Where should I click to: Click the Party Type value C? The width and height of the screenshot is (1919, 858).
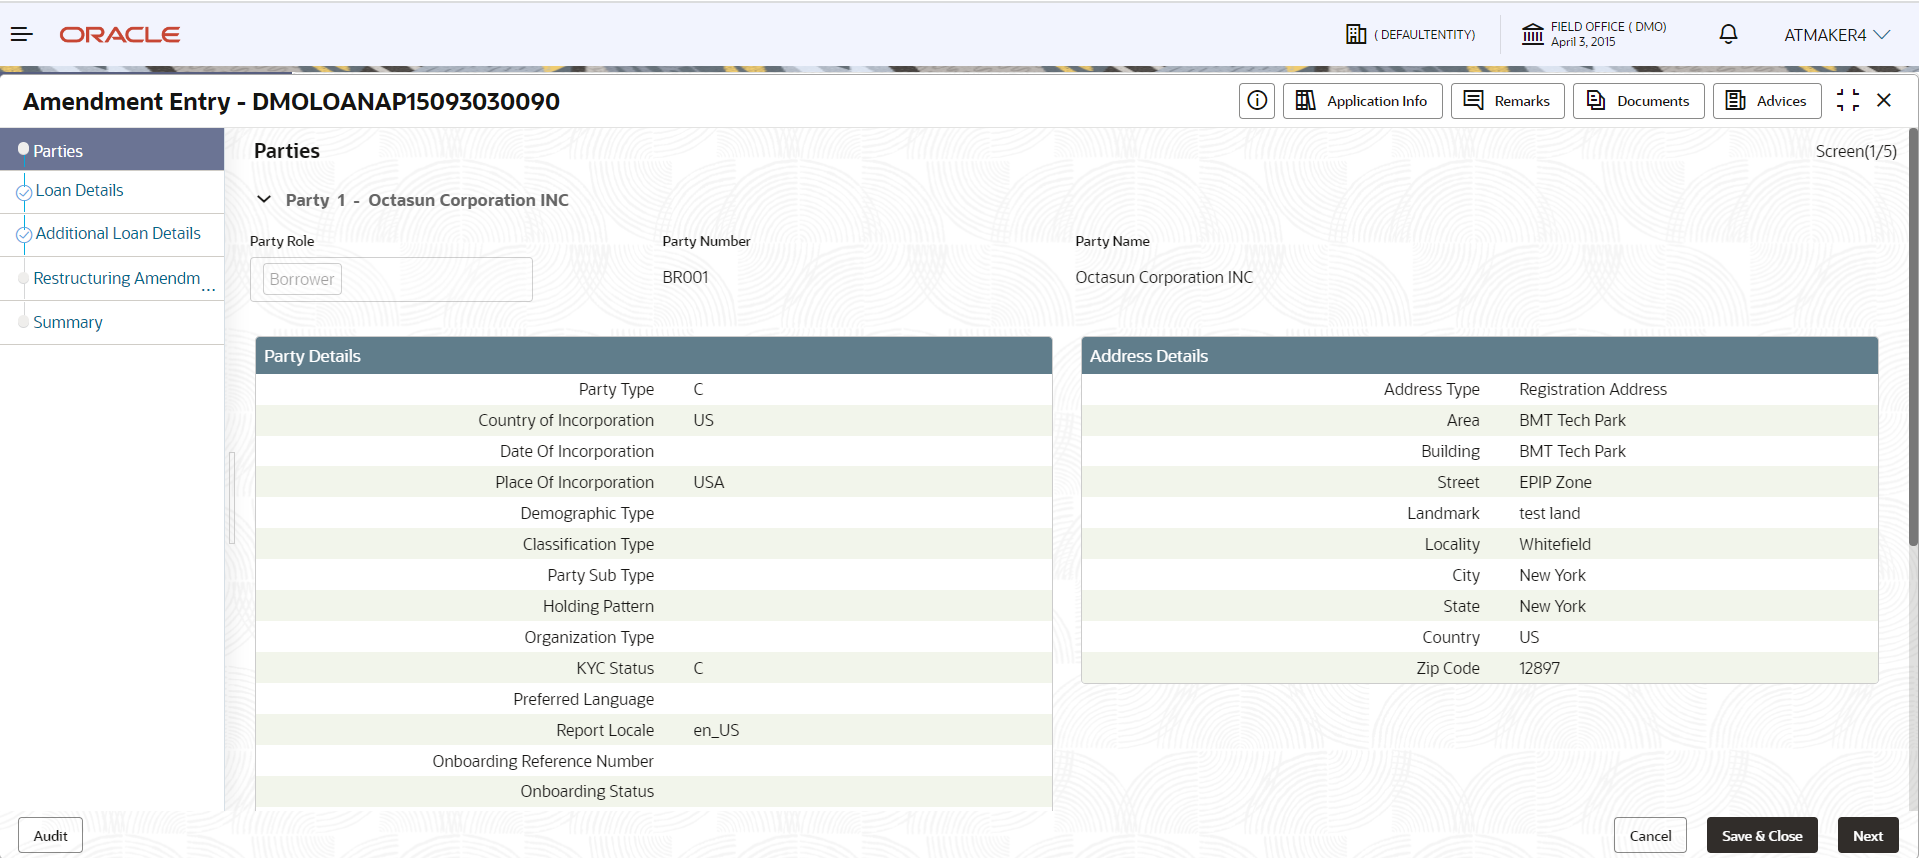point(698,389)
